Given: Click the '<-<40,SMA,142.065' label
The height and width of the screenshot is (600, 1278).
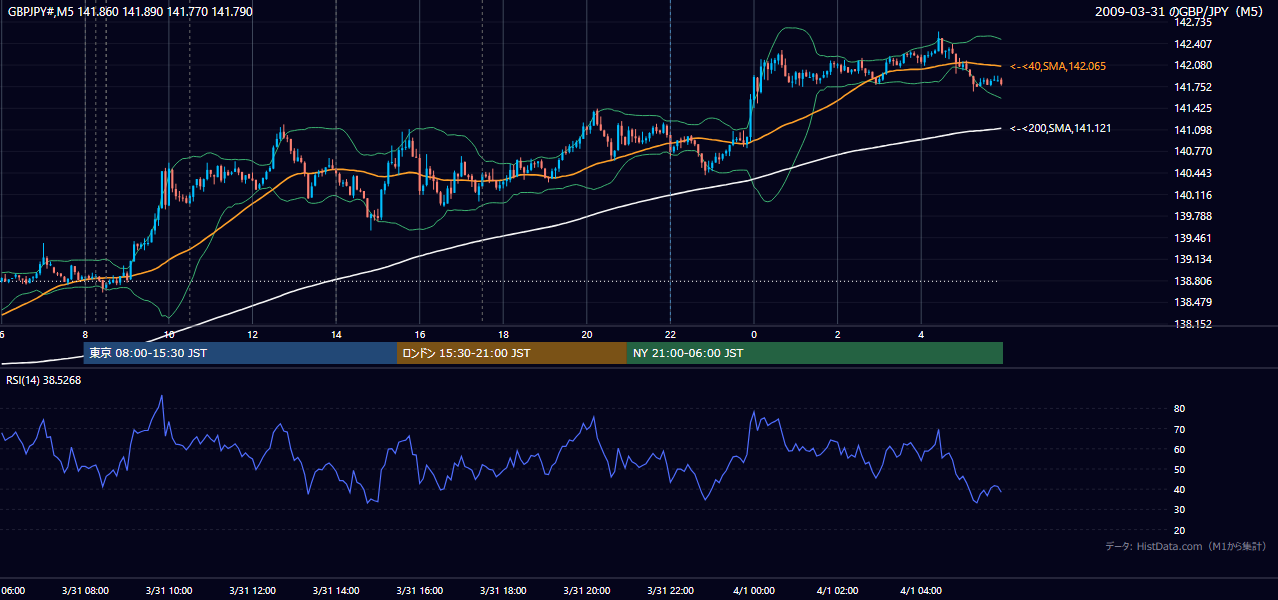Looking at the screenshot, I should click(1057, 66).
